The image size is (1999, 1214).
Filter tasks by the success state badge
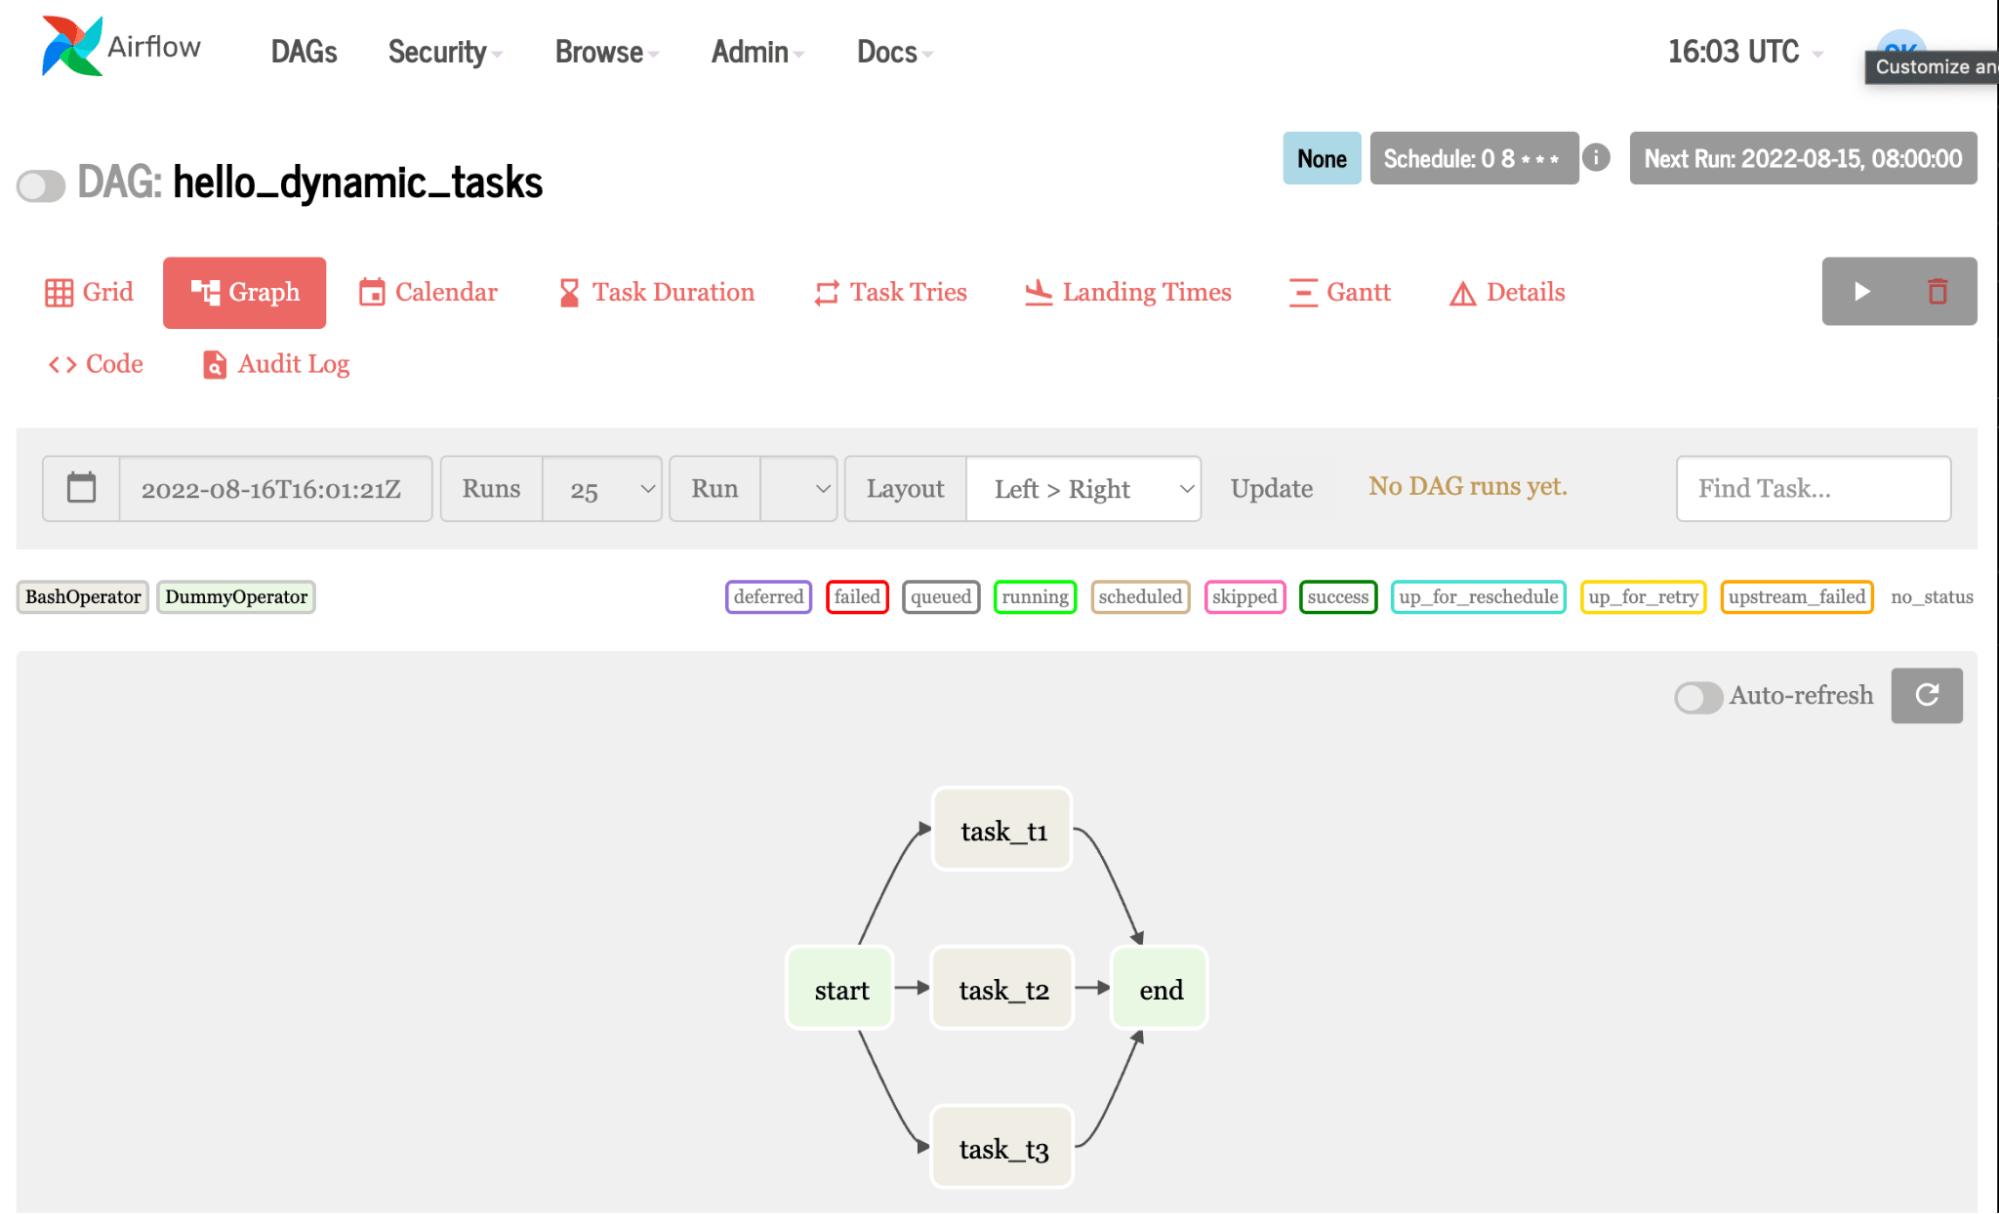tap(1337, 597)
